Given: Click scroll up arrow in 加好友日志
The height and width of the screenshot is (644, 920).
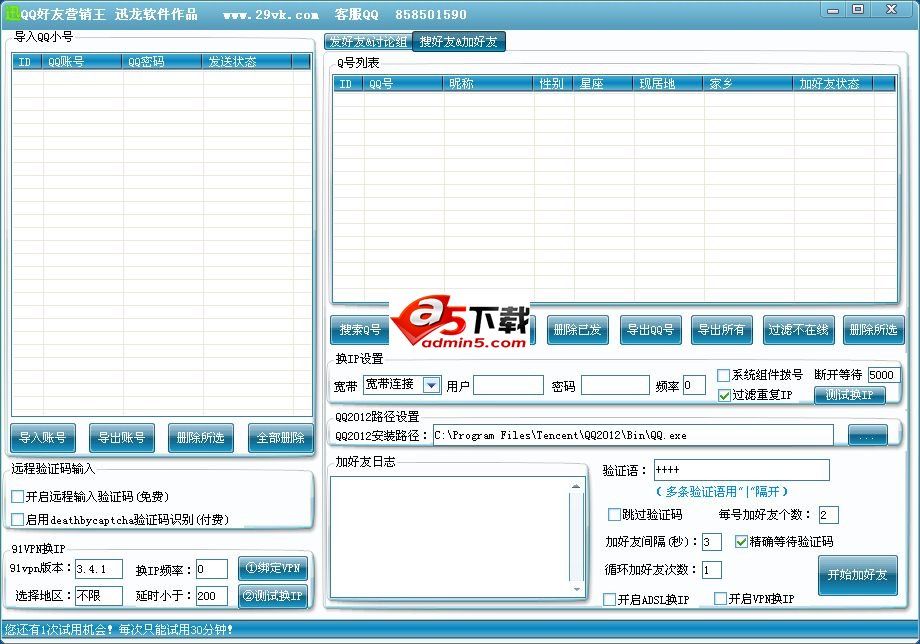Looking at the screenshot, I should pos(576,486).
